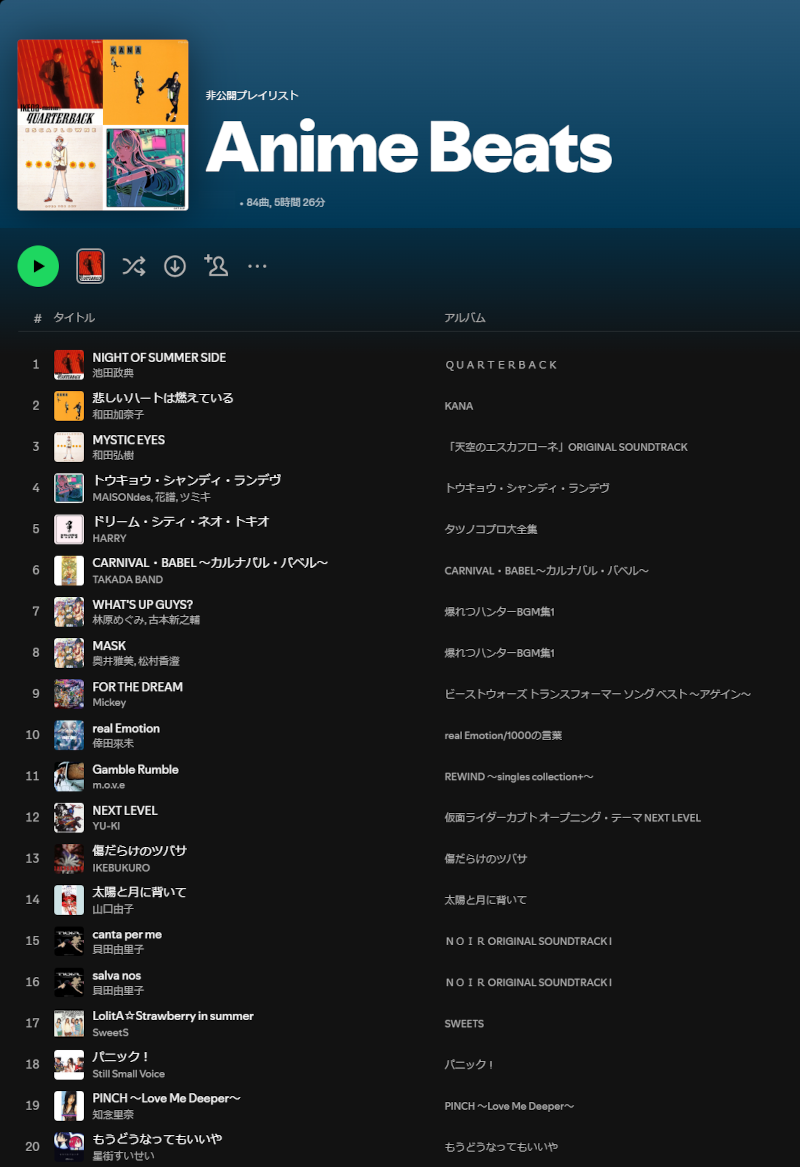Open artist m.o.v.e
The image size is (800, 1167).
pyautogui.click(x=109, y=785)
